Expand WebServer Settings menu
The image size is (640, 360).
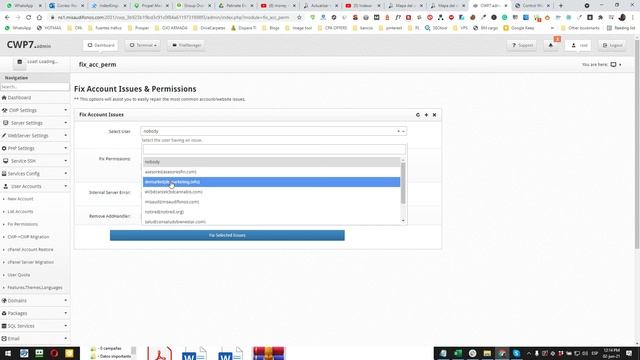click(35, 136)
